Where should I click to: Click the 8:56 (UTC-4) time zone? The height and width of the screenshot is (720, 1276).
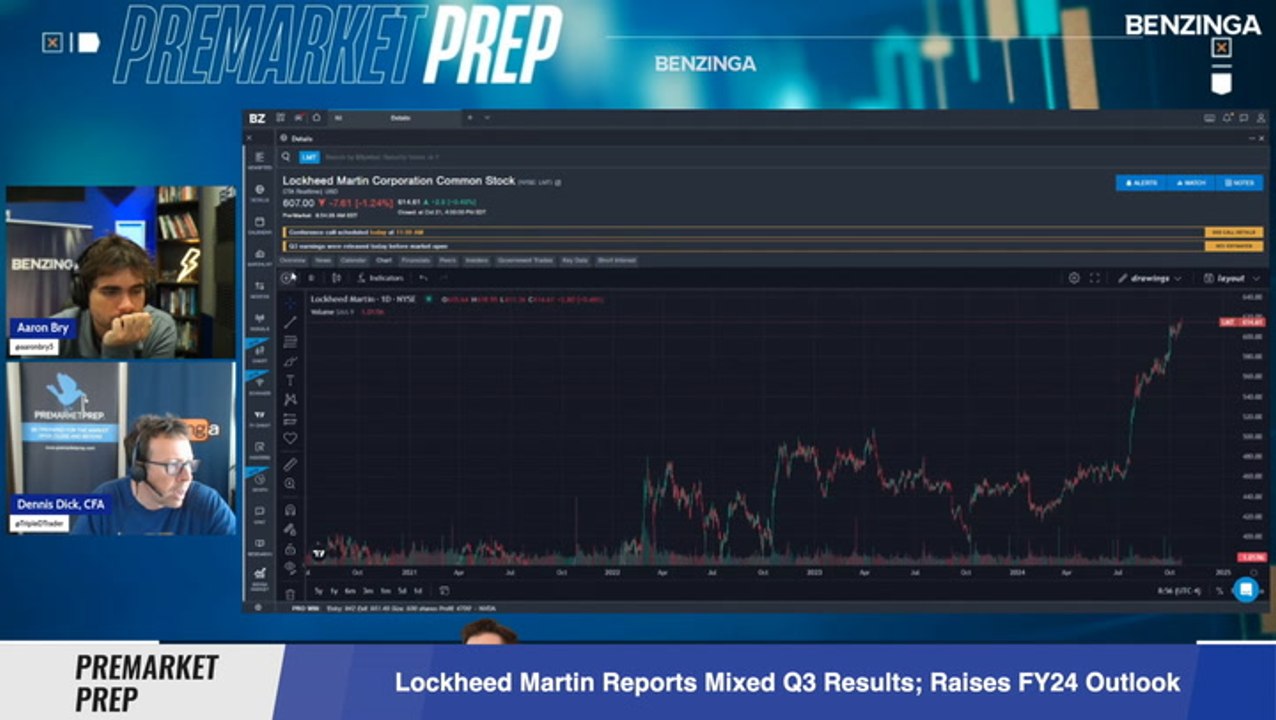click(1179, 591)
